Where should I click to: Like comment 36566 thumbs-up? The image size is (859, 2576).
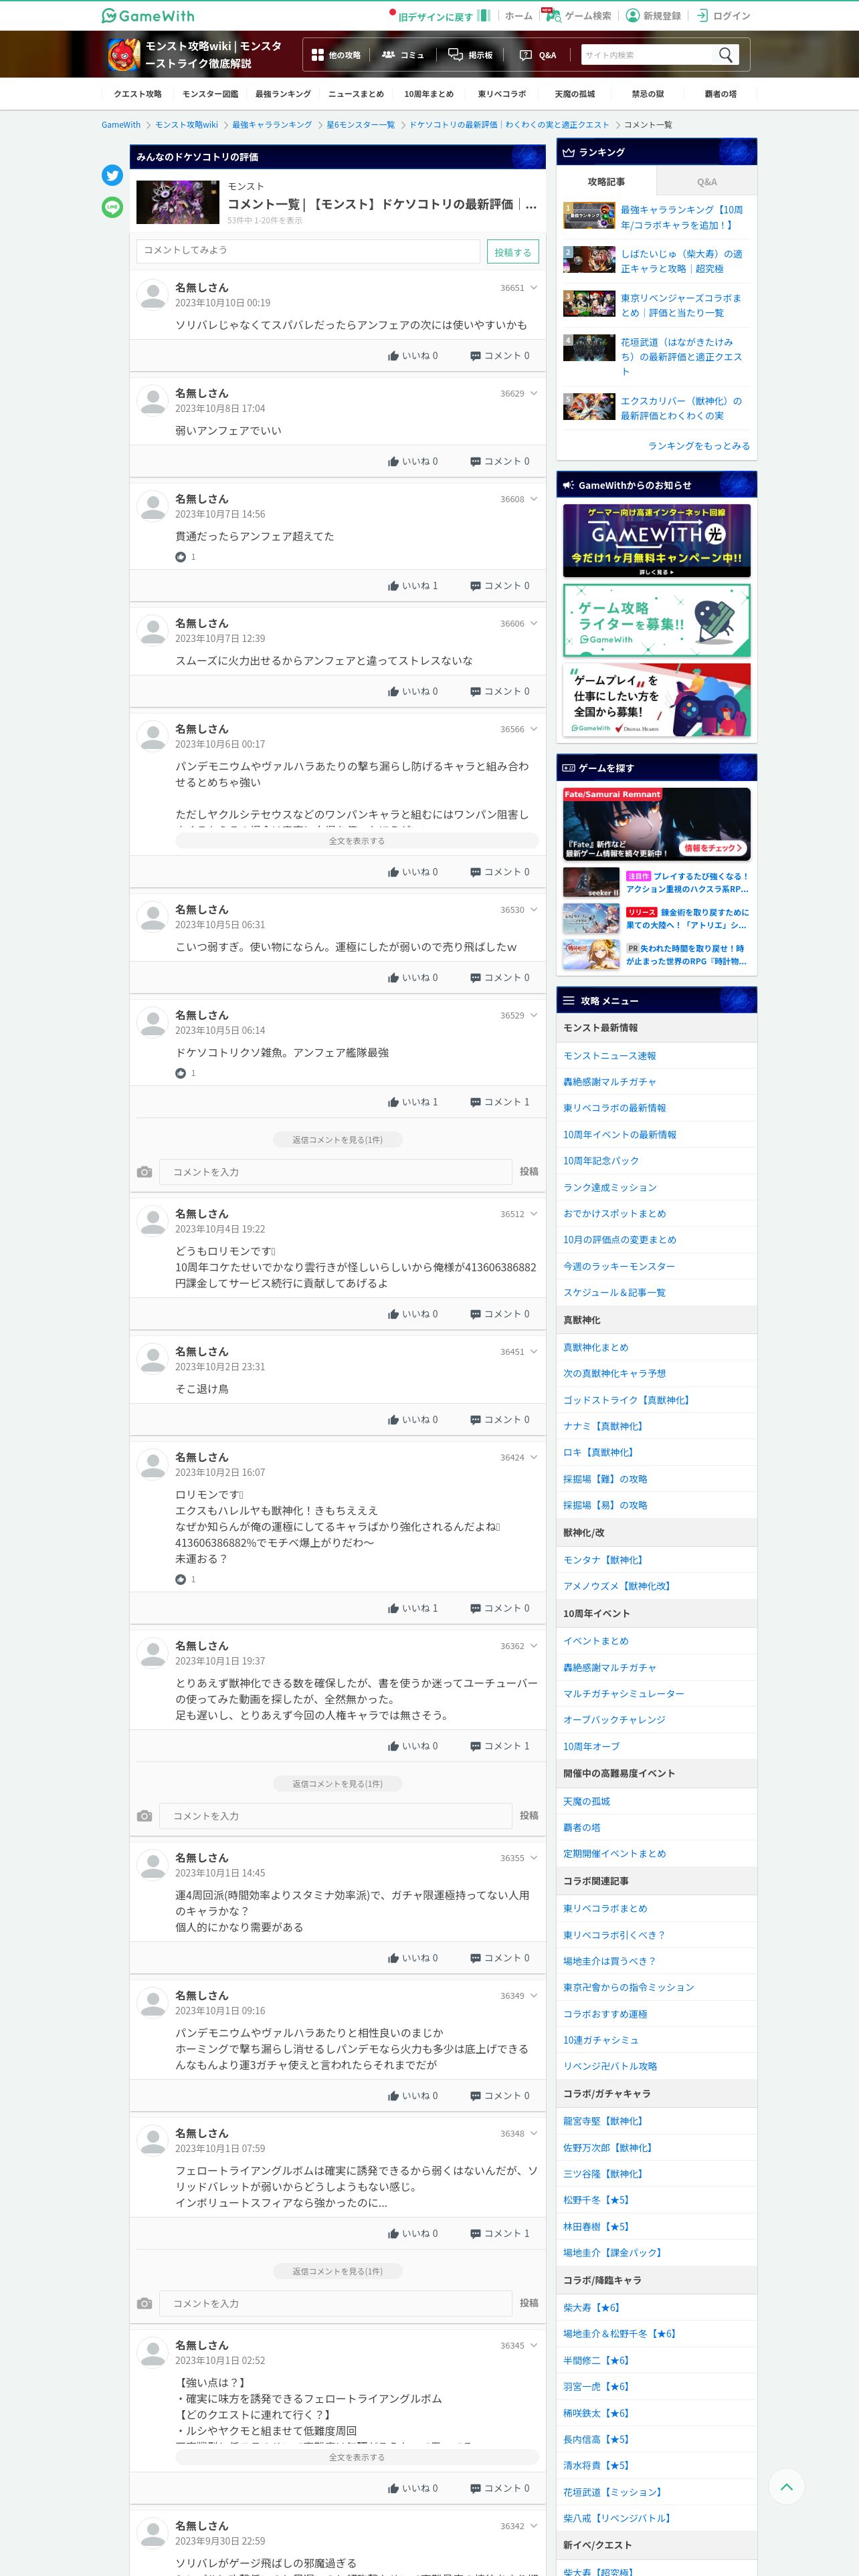pos(393,872)
